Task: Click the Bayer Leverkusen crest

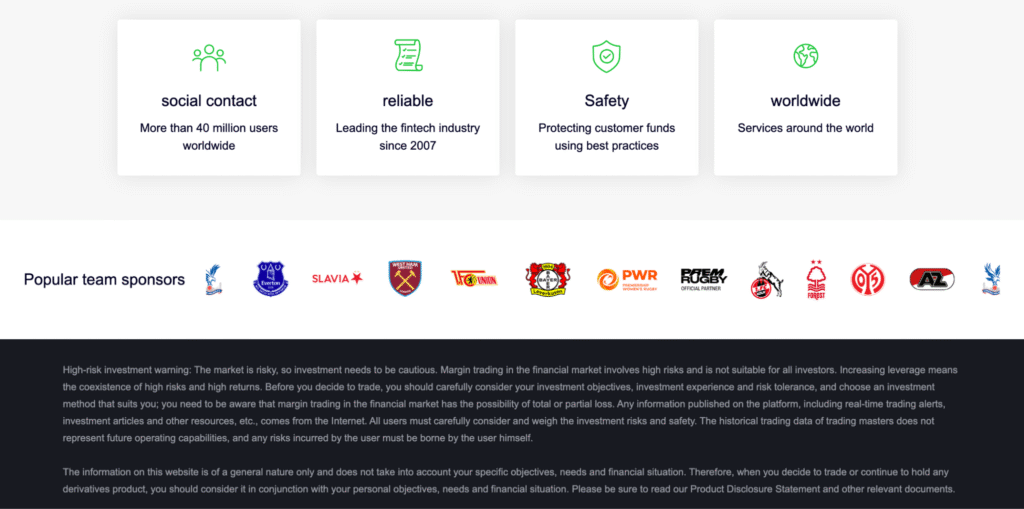Action: tap(548, 279)
